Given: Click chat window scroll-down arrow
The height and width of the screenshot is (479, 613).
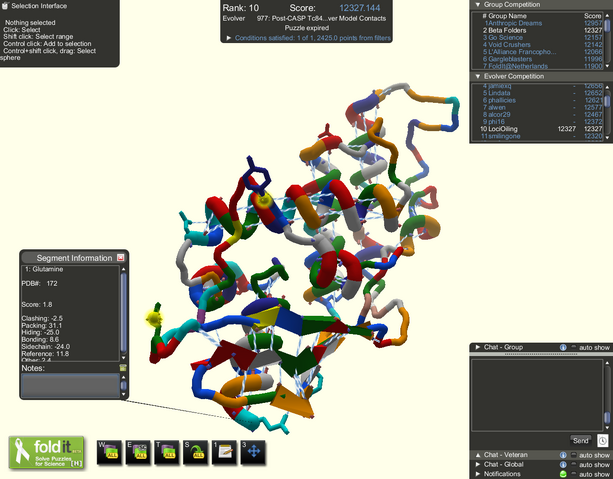Looking at the screenshot, I should 607,428.
